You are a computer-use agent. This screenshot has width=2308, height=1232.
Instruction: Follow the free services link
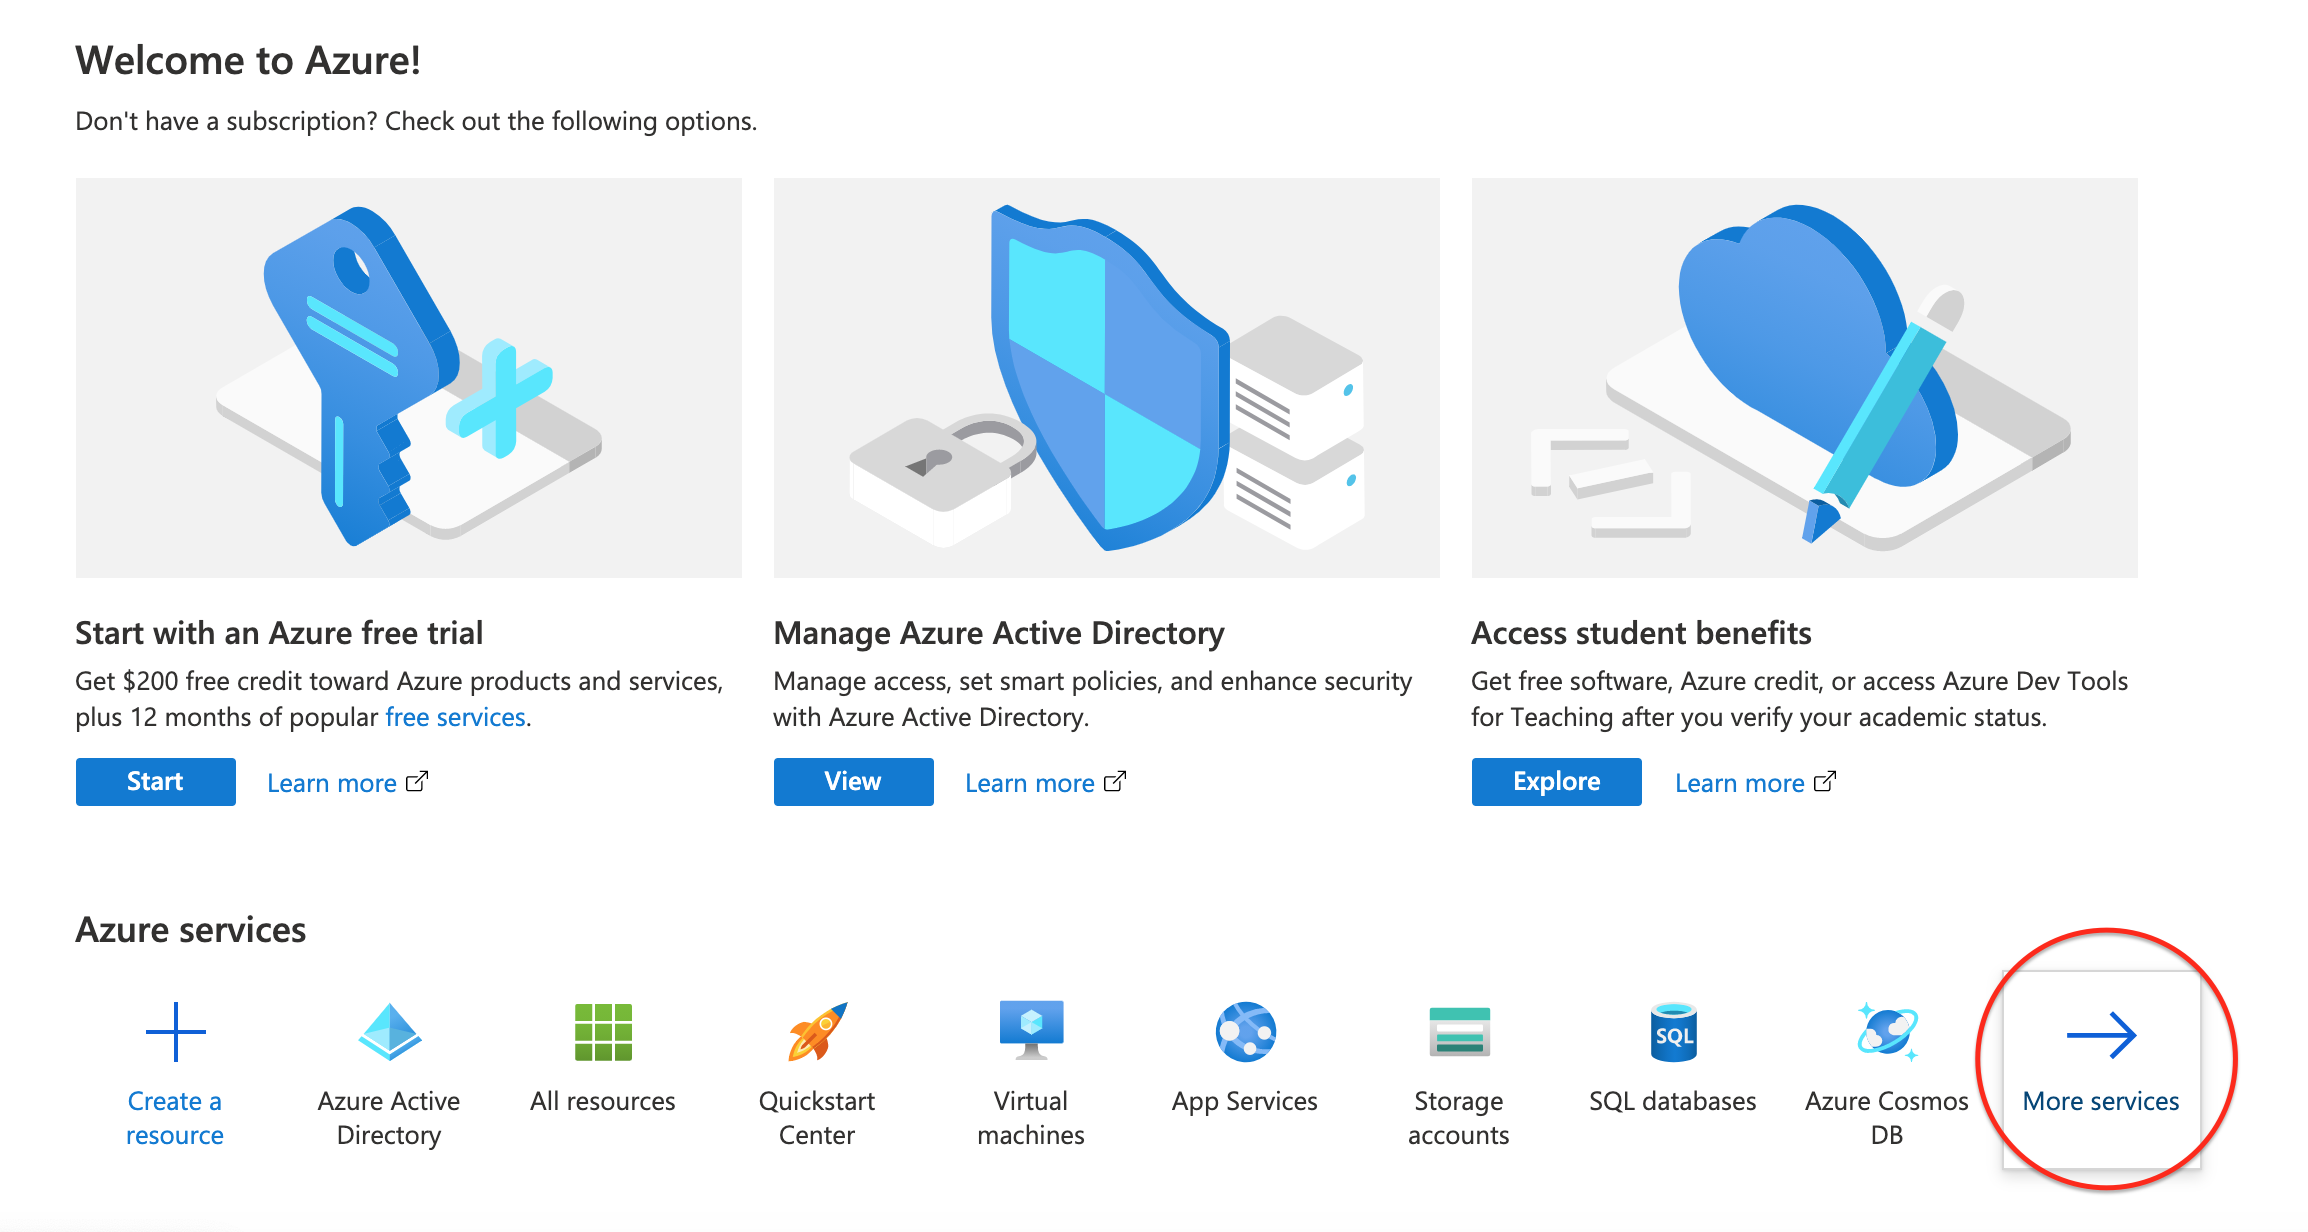(x=455, y=717)
